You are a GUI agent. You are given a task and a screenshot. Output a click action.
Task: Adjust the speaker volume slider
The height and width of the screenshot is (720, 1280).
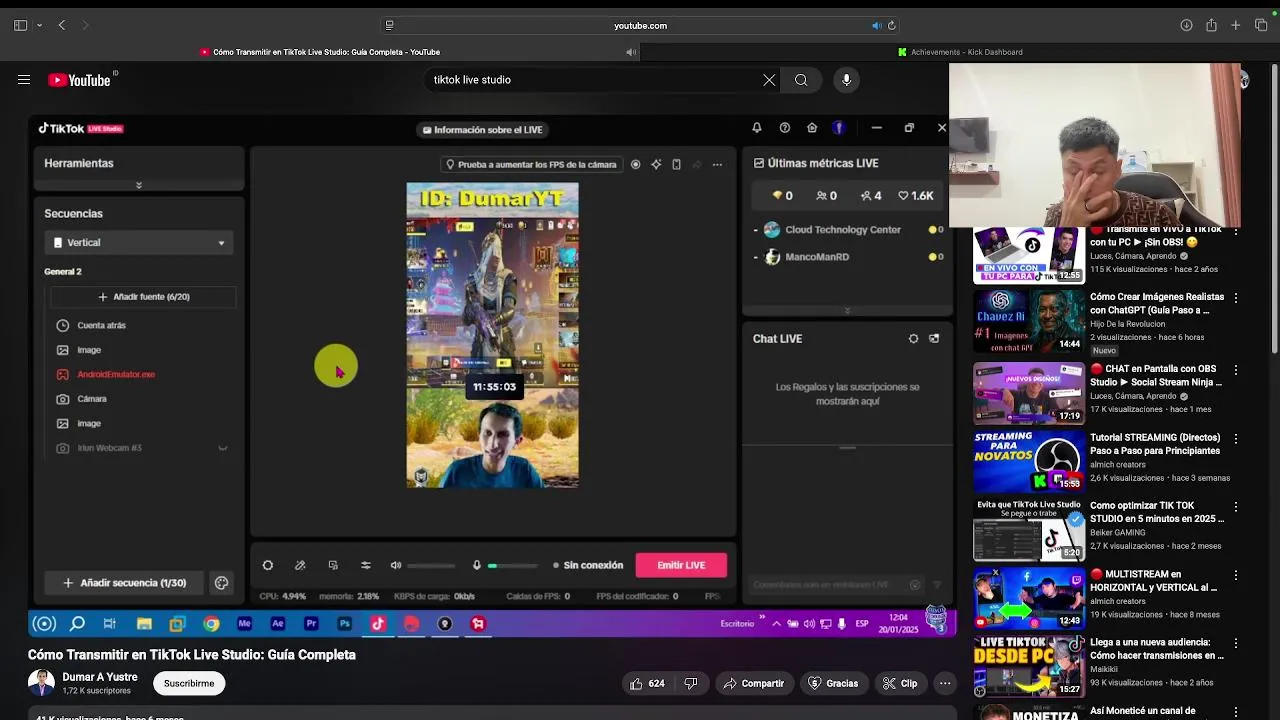coord(431,566)
